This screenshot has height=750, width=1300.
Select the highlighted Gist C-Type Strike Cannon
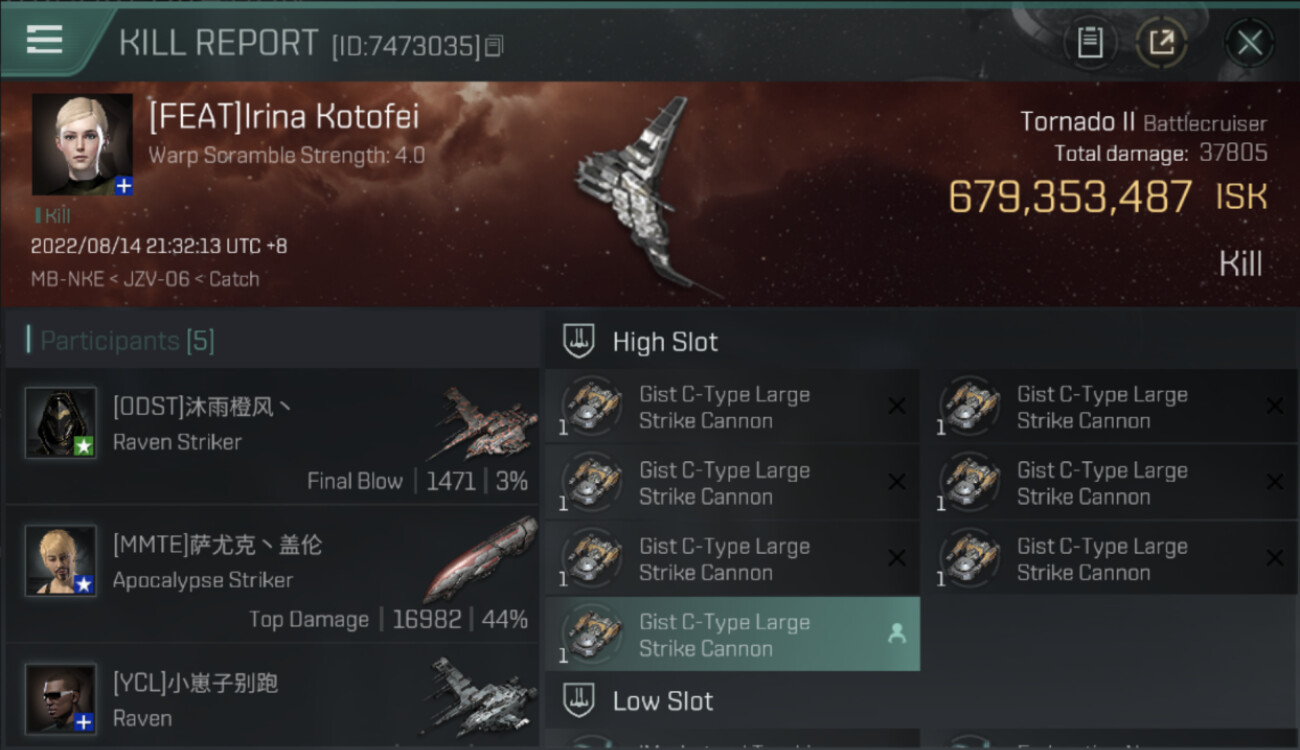(732, 634)
